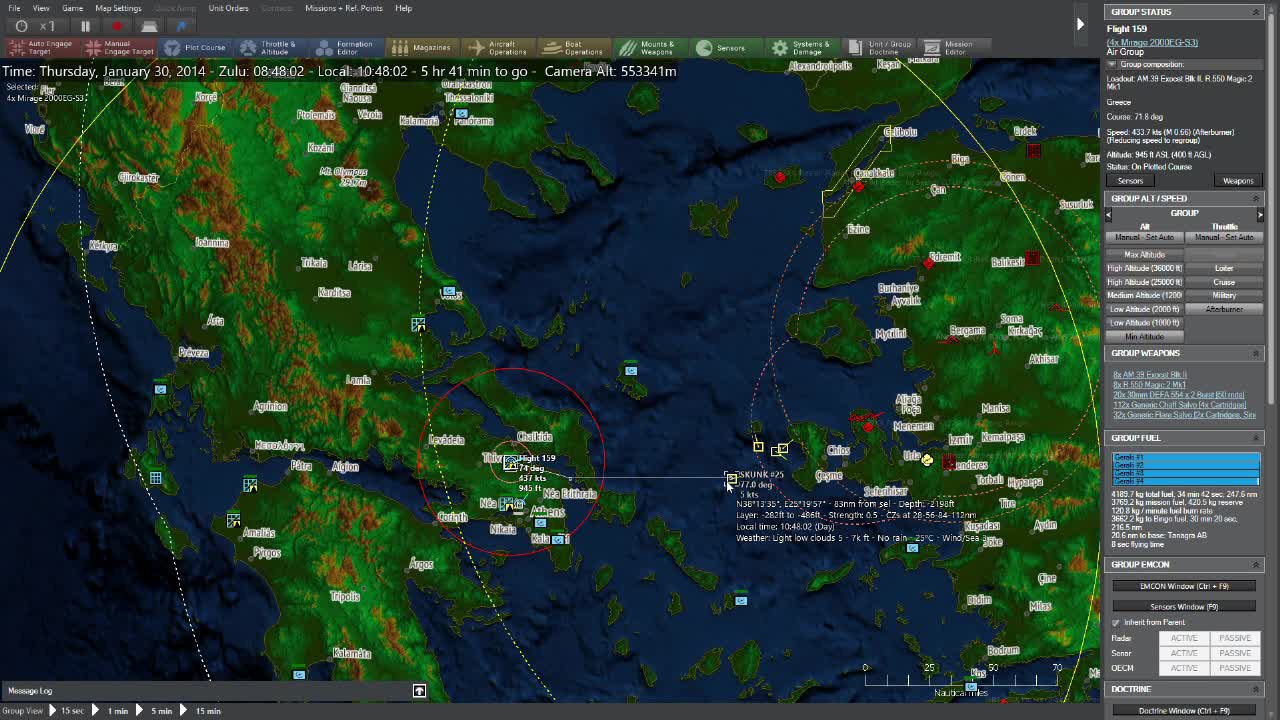Open Systems & Damage
The height and width of the screenshot is (720, 1280).
point(802,47)
